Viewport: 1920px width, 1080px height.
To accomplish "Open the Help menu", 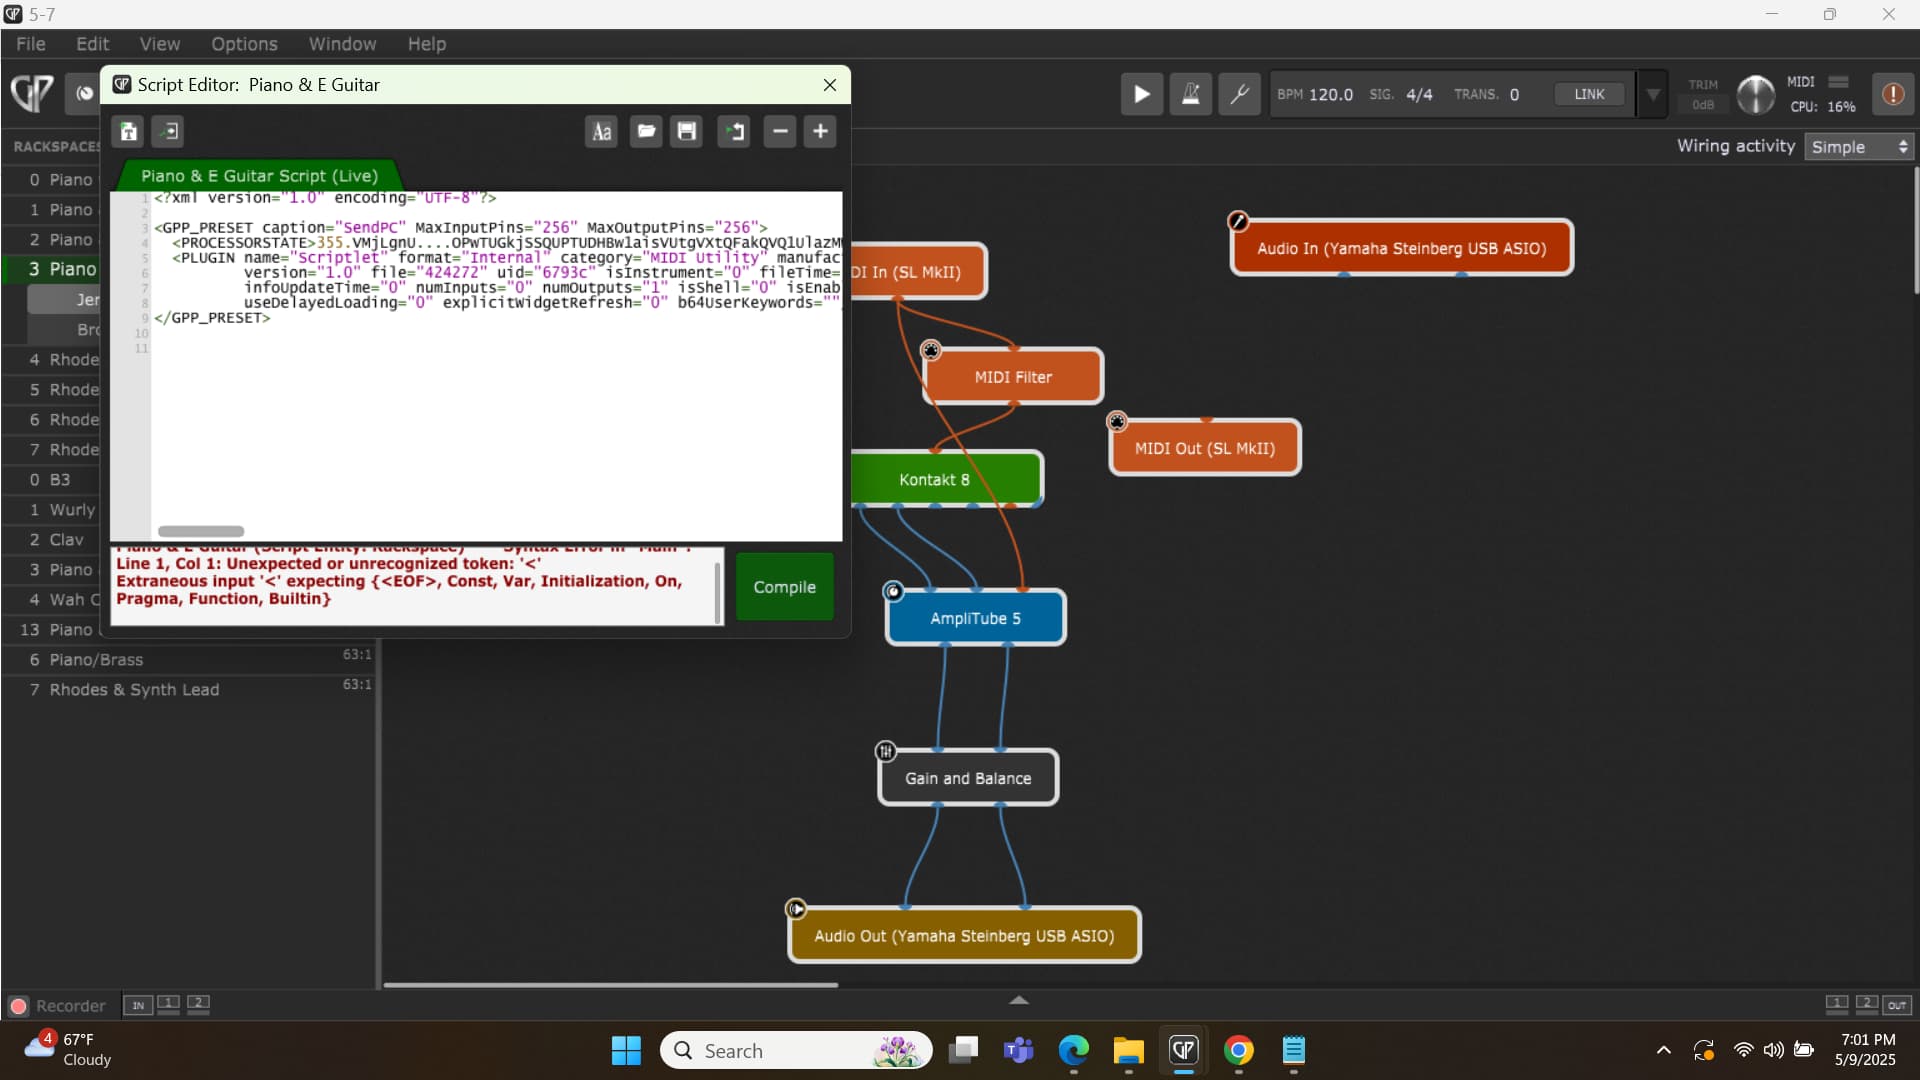I will (427, 44).
